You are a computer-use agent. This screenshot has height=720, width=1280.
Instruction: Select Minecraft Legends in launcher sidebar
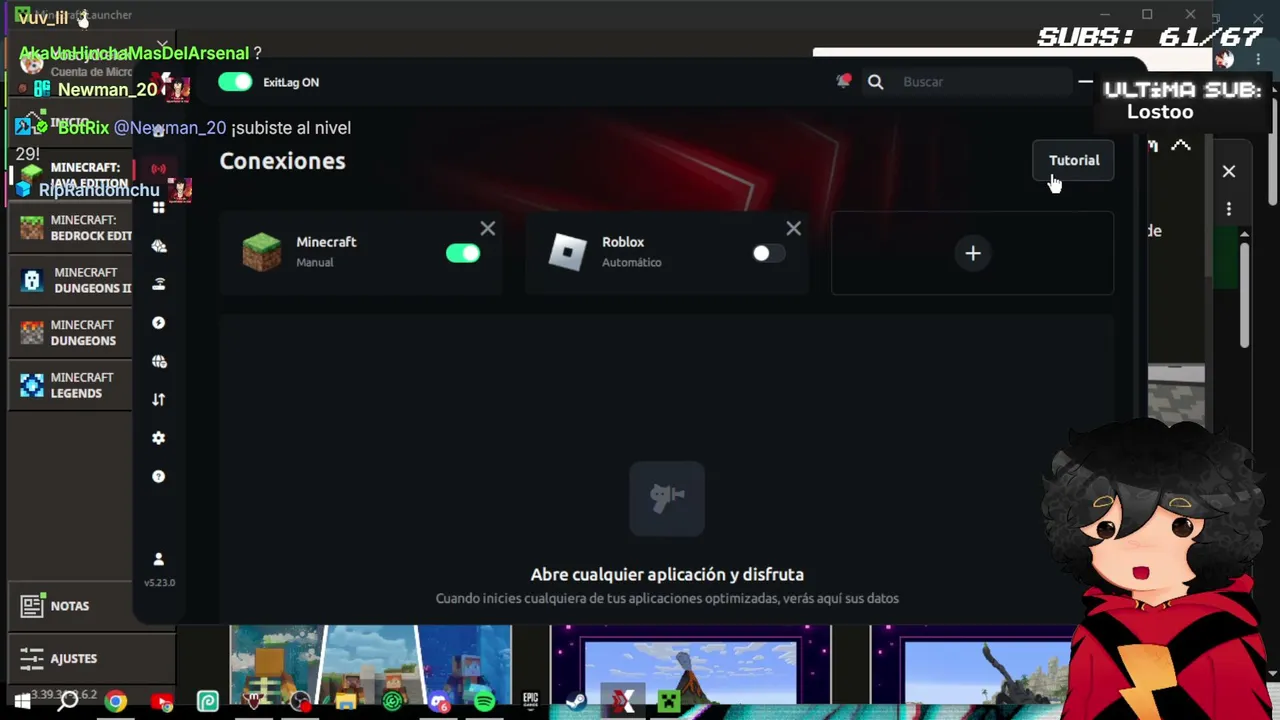pyautogui.click(x=70, y=385)
